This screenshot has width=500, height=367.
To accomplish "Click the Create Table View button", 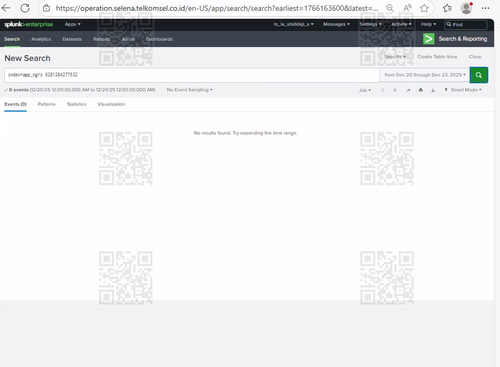I will click(437, 57).
